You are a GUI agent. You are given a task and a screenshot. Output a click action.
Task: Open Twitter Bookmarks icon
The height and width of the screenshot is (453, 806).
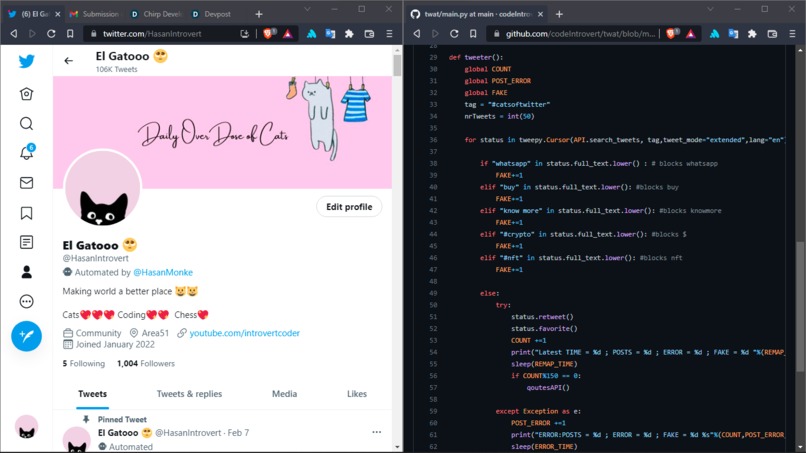pyautogui.click(x=27, y=213)
